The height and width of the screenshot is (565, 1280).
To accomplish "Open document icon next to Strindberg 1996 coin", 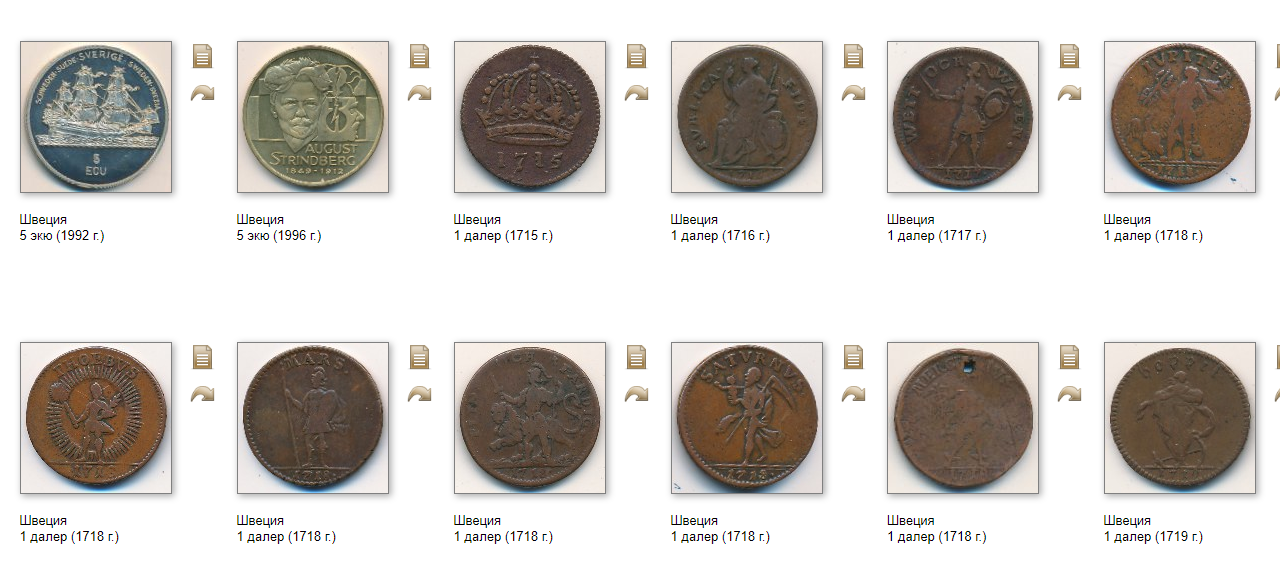I will pyautogui.click(x=420, y=56).
